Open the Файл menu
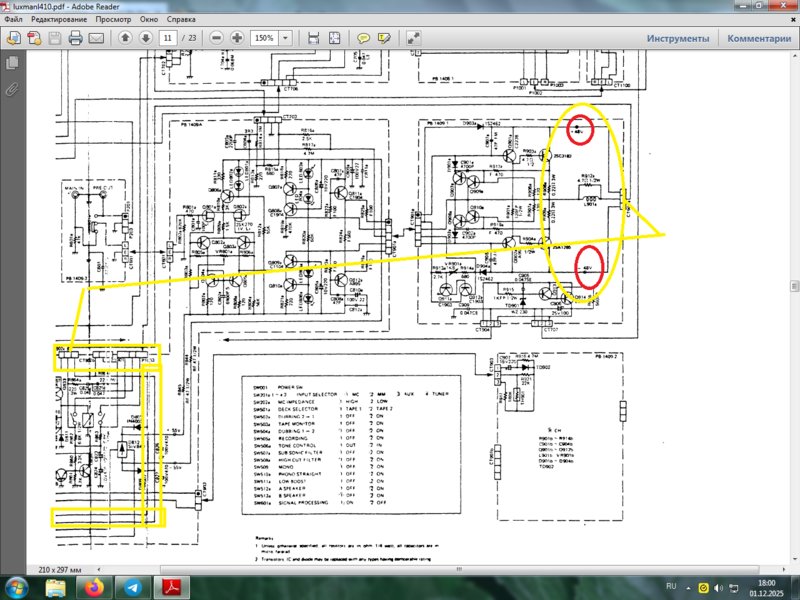The height and width of the screenshot is (600, 800). coord(14,19)
